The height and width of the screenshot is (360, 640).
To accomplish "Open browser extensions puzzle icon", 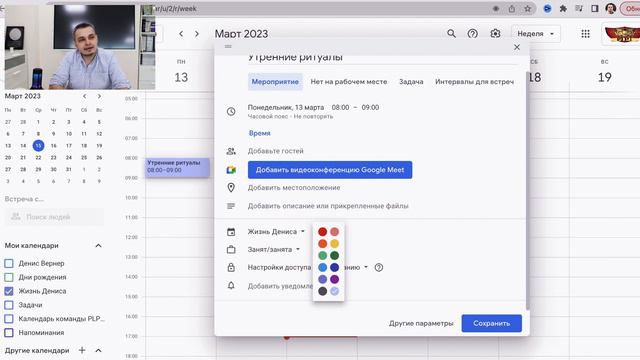I will [563, 9].
